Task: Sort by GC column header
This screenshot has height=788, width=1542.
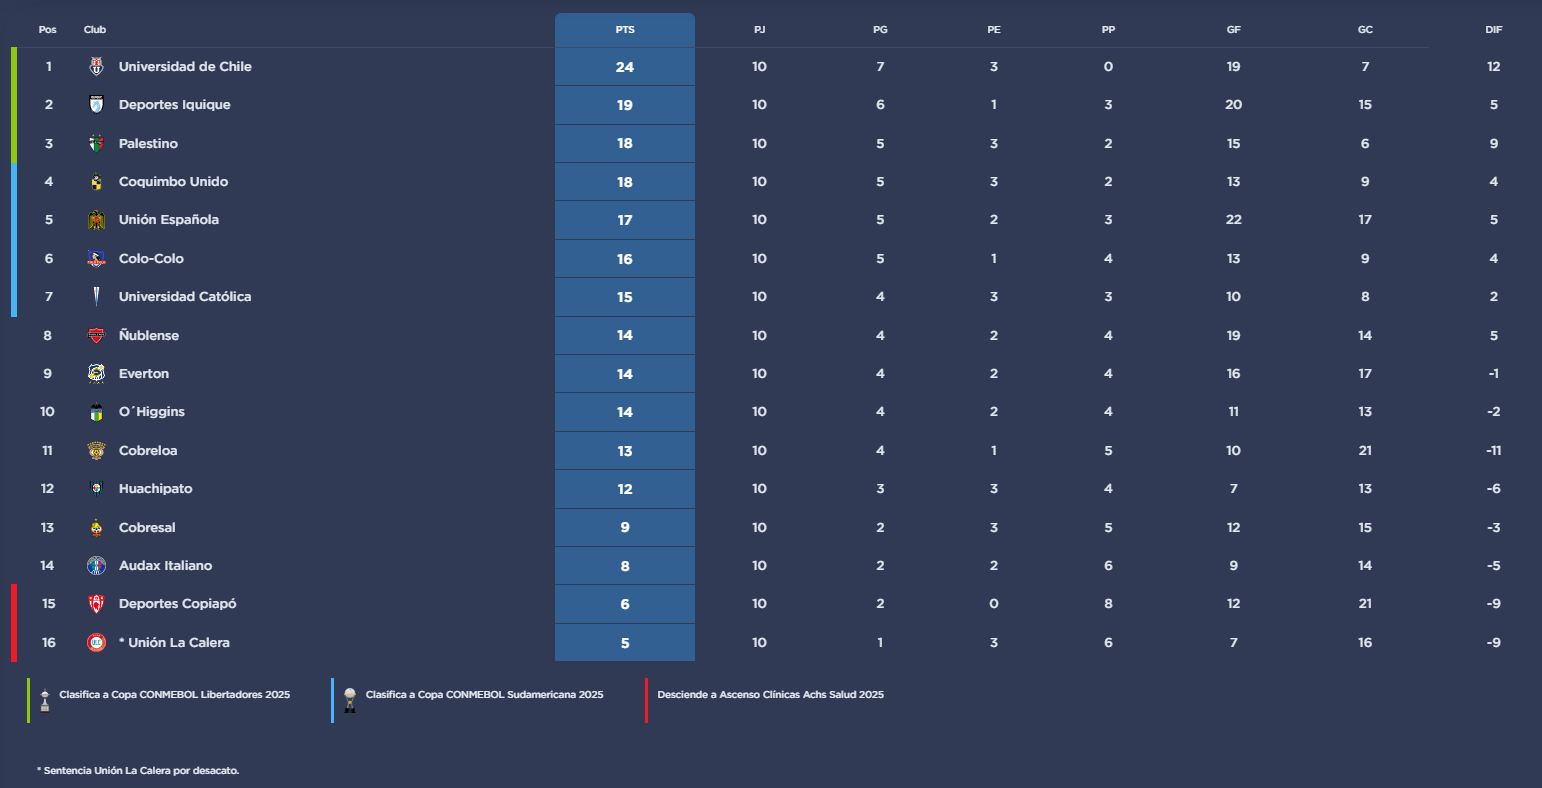Action: (1365, 30)
